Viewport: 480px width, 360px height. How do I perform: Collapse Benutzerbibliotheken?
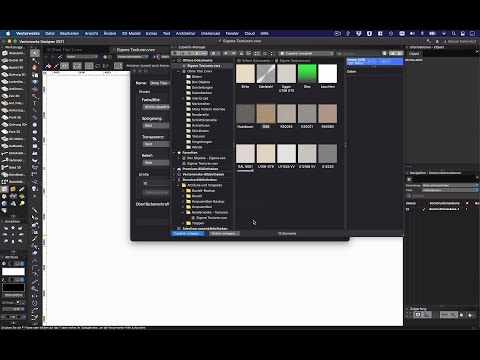(174, 180)
